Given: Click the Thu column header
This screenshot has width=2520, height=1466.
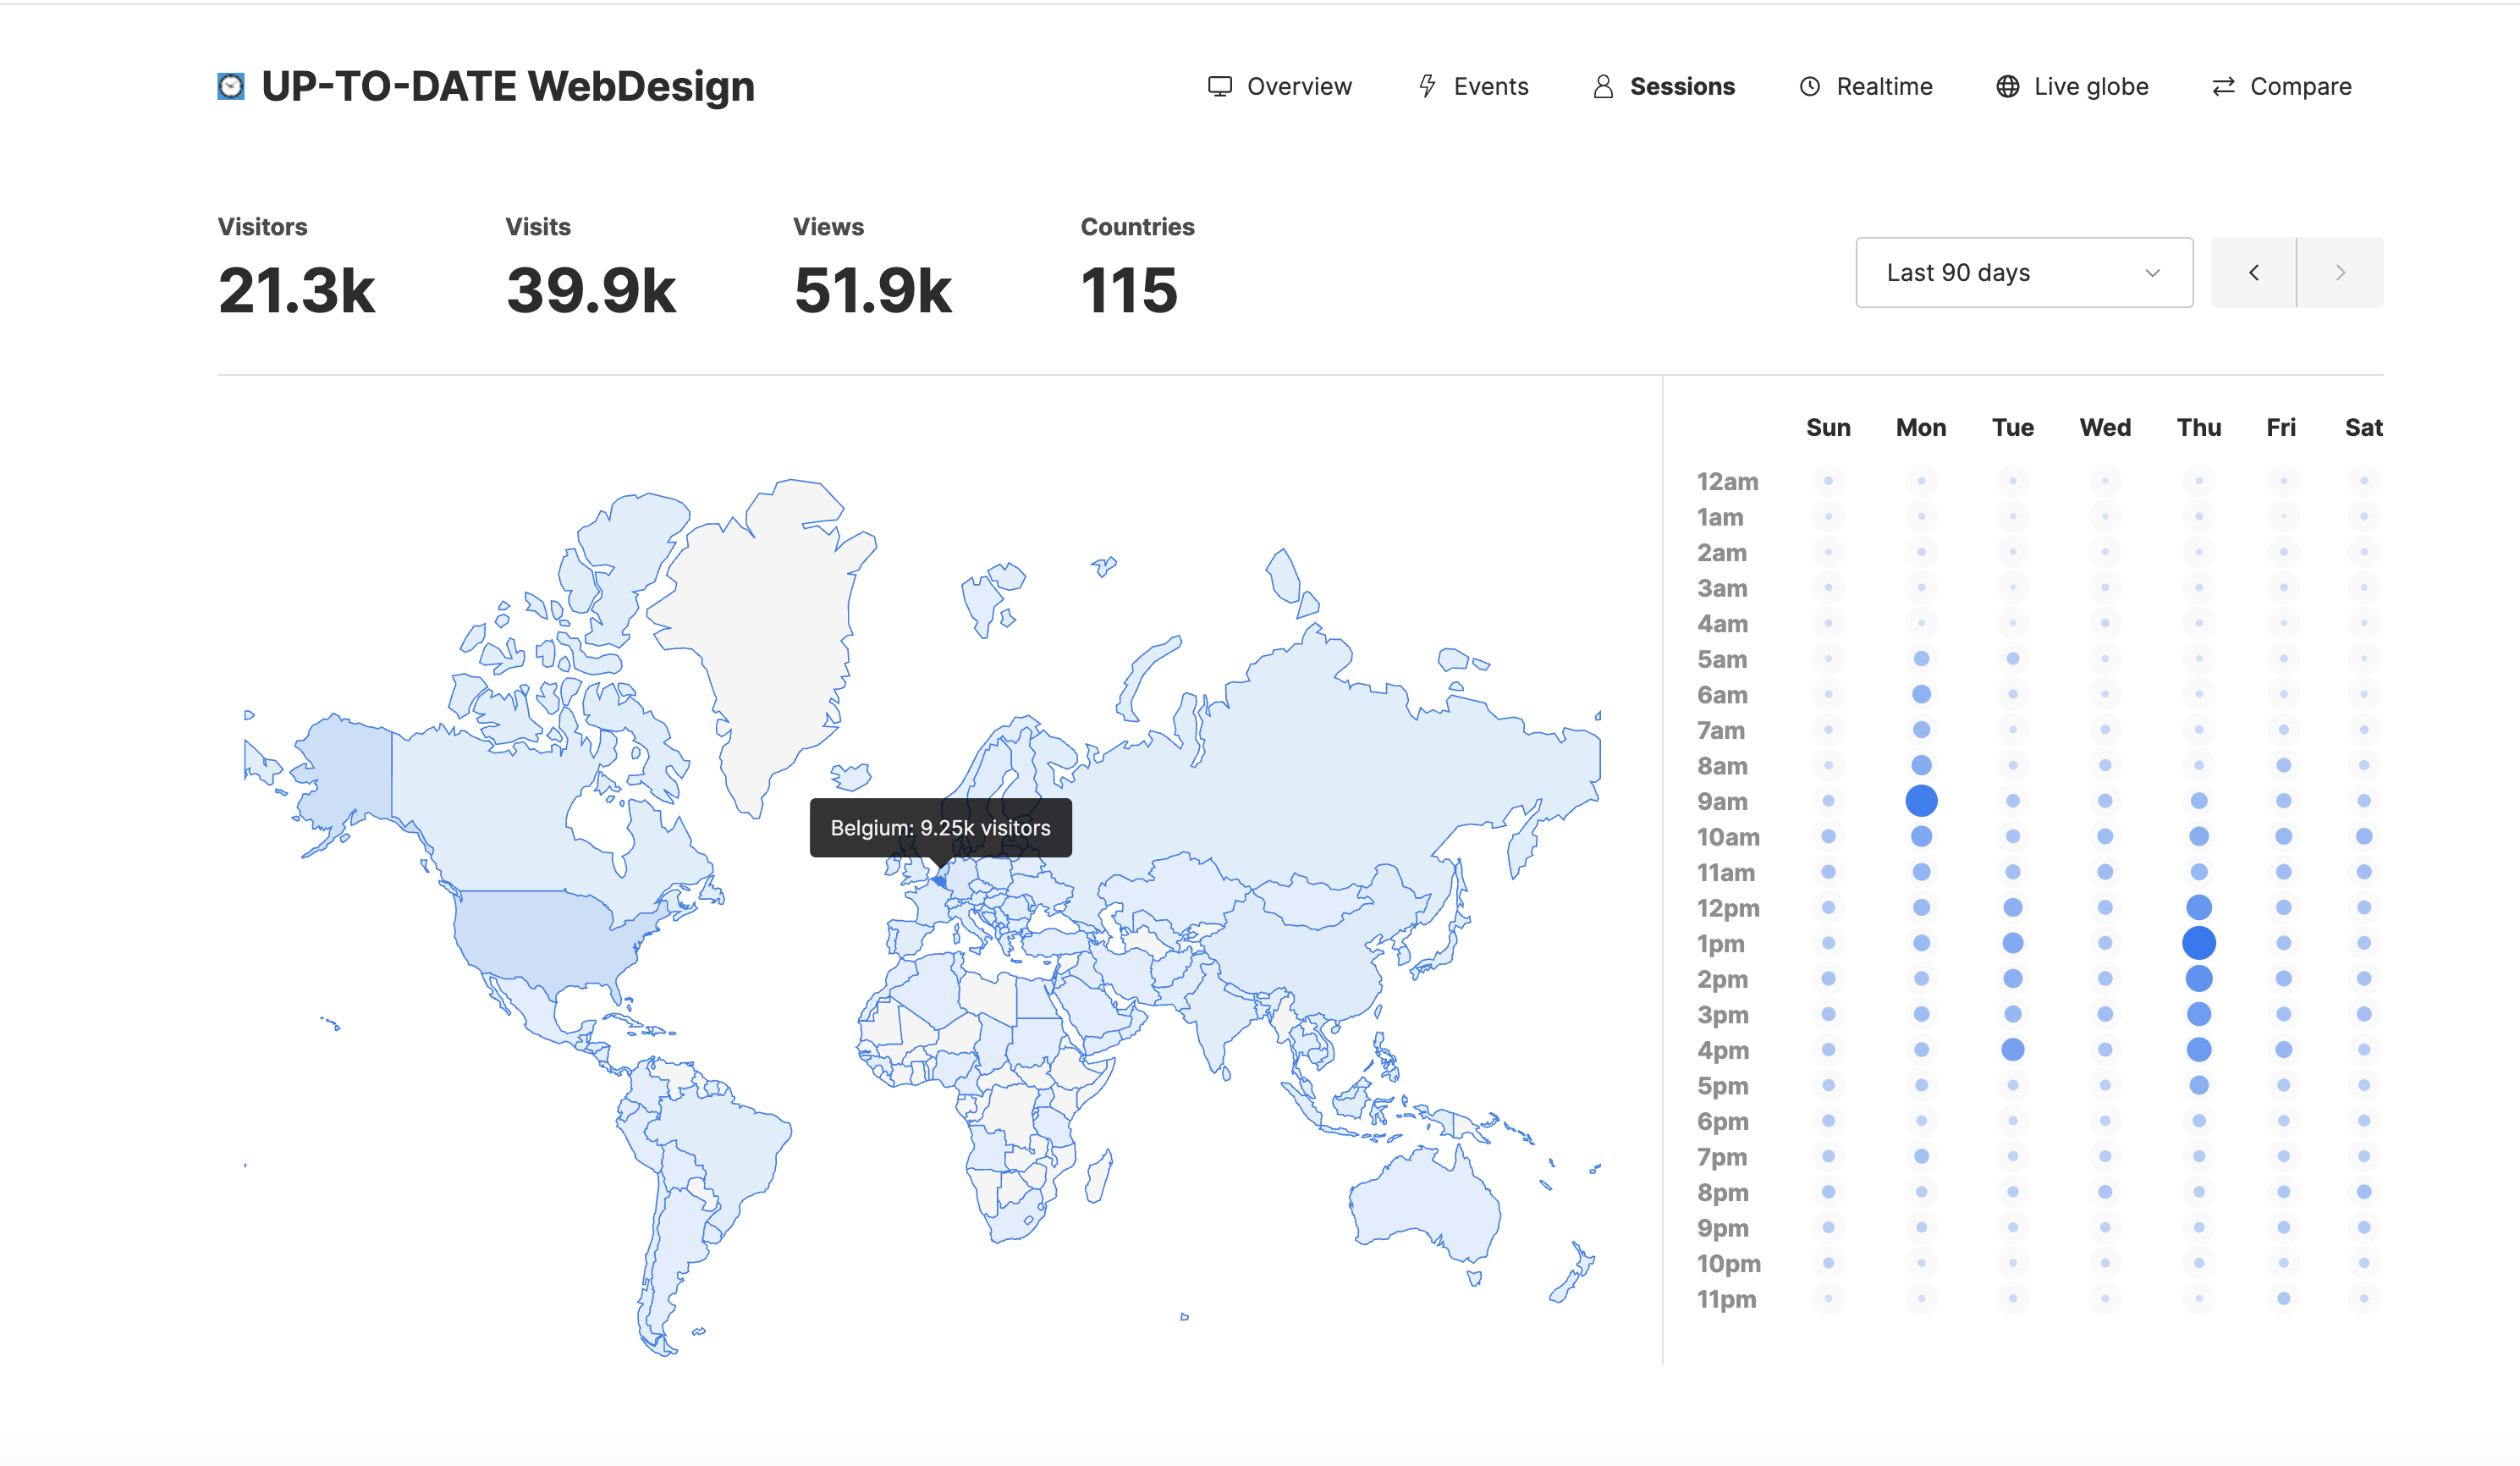Looking at the screenshot, I should coord(2199,428).
